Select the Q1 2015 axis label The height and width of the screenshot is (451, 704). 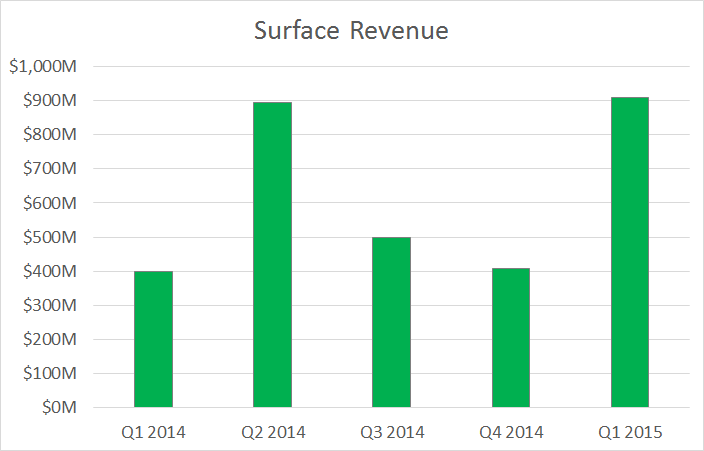pyautogui.click(x=629, y=433)
